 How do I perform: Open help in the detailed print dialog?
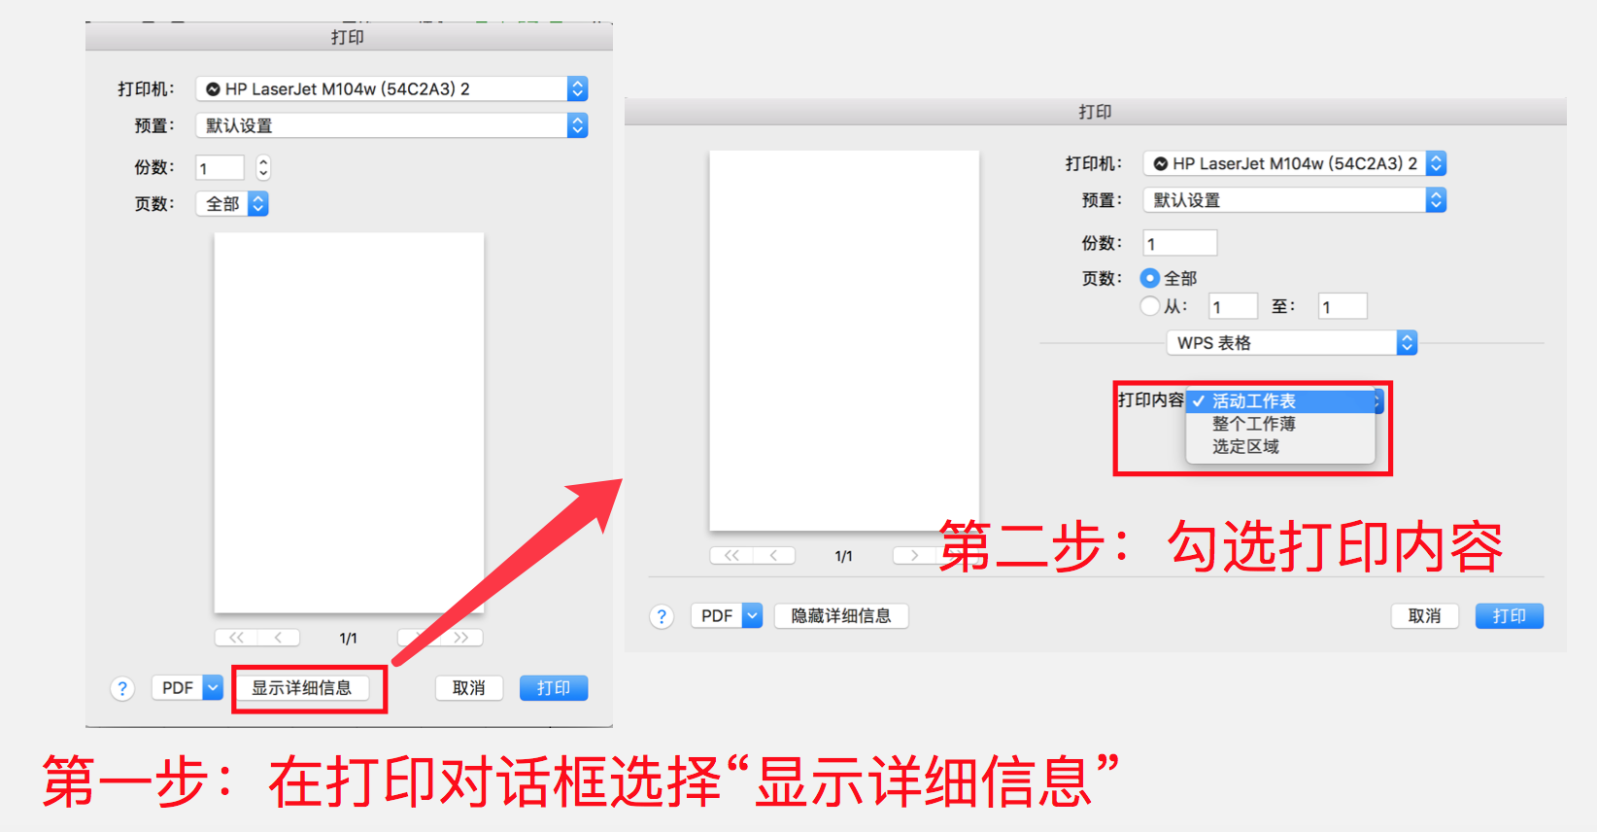click(661, 616)
